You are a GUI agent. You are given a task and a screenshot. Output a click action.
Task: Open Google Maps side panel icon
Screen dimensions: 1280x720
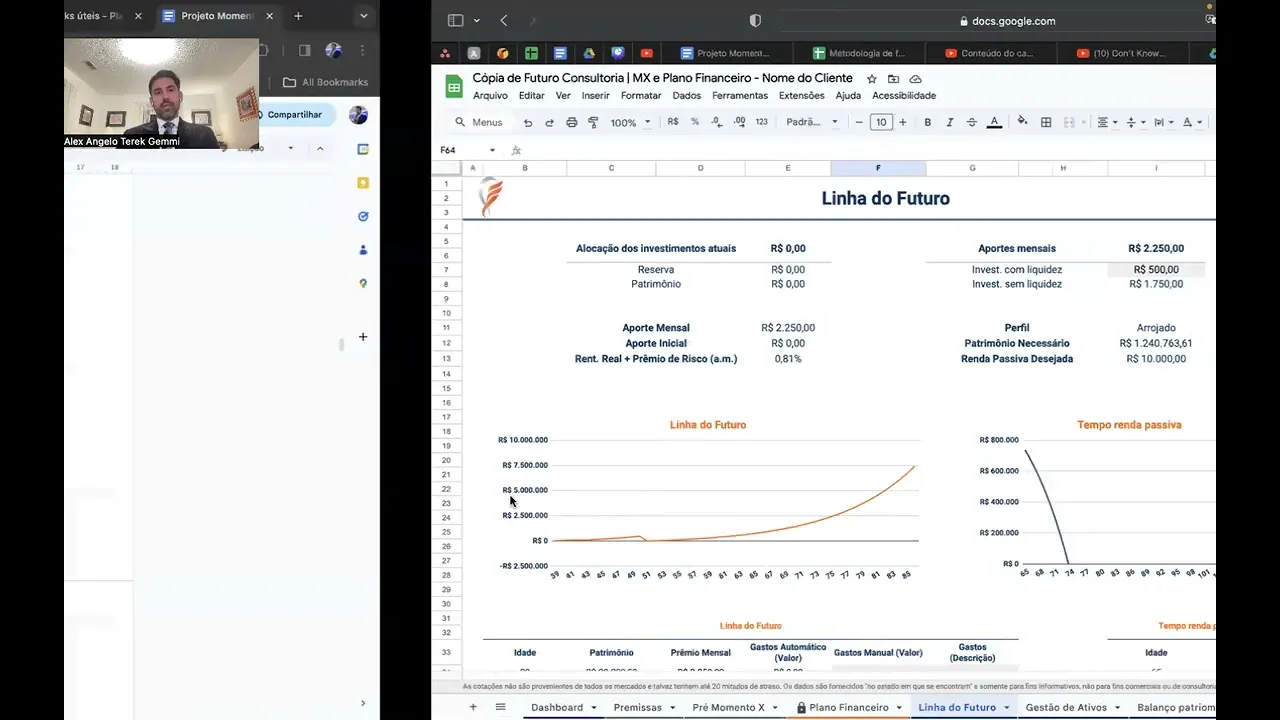click(363, 283)
